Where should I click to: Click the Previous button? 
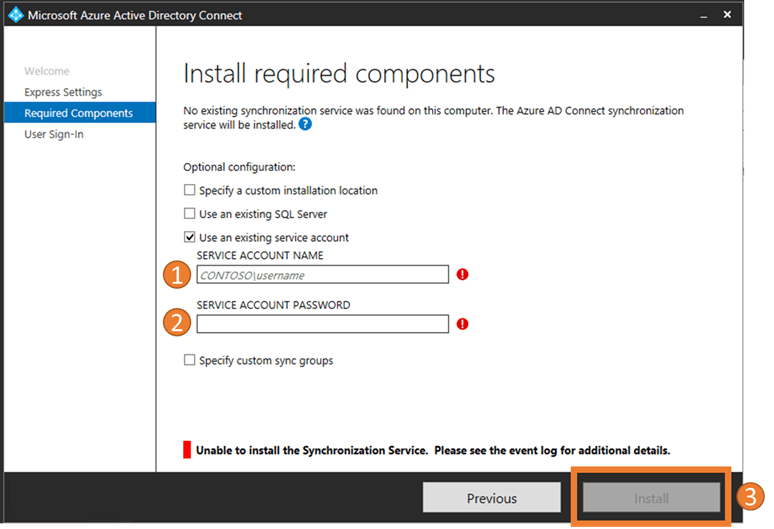(x=492, y=498)
